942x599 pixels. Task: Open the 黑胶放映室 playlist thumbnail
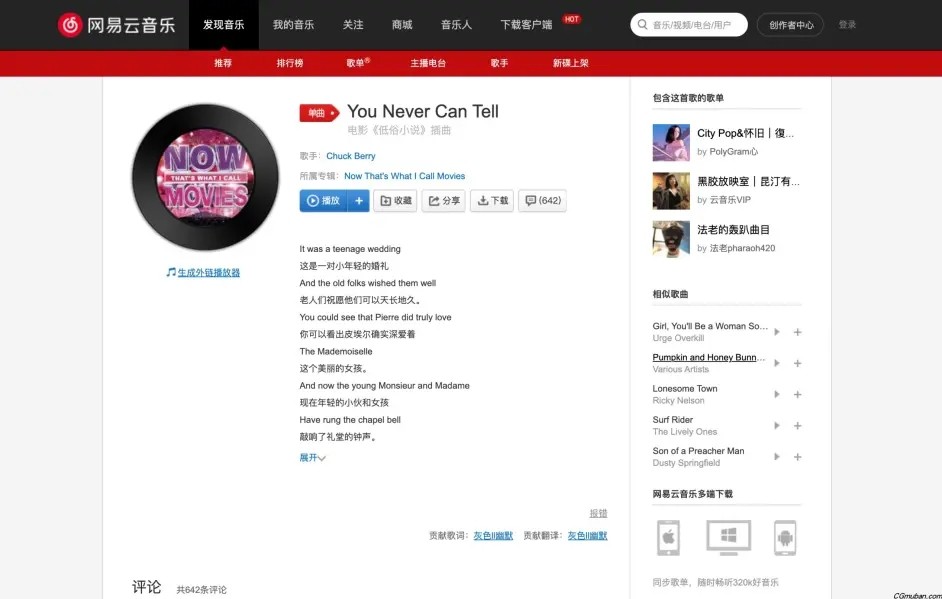tap(671, 190)
